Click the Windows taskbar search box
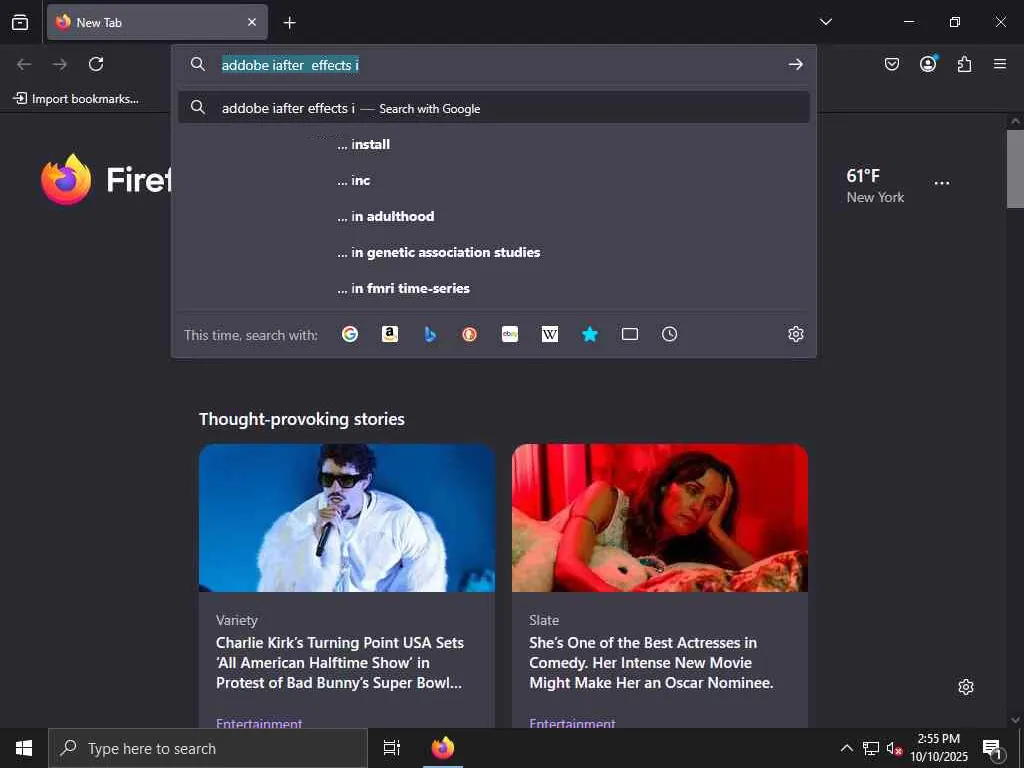Viewport: 1024px width, 768px height. [x=208, y=748]
